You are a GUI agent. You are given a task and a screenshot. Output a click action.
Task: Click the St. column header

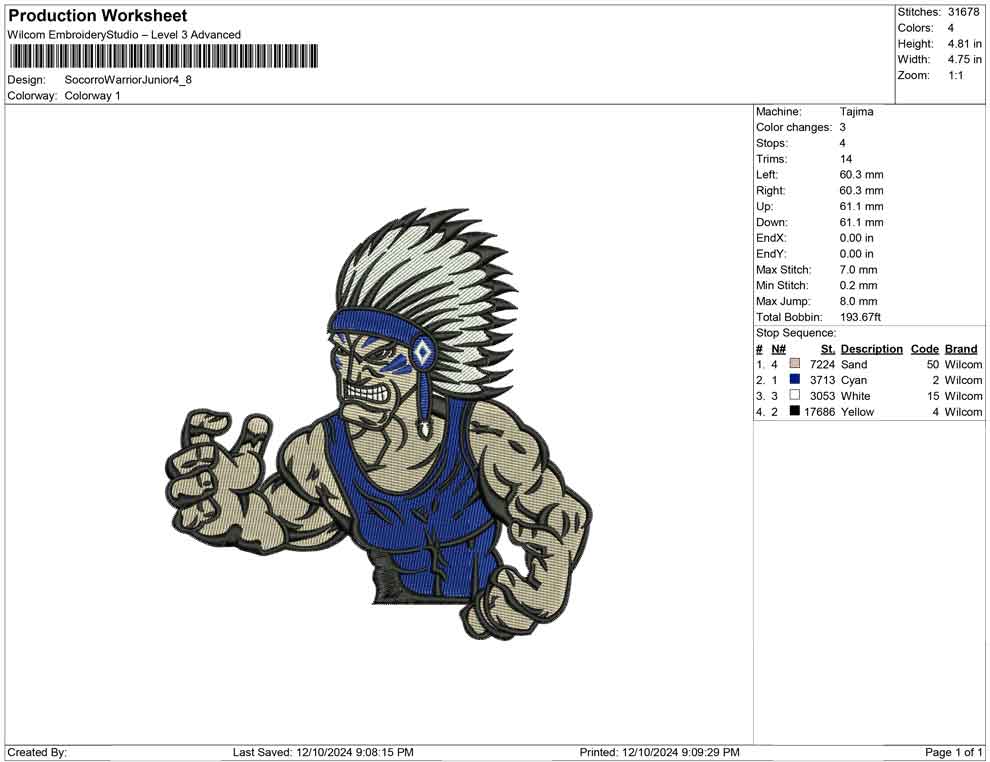[x=828, y=349]
